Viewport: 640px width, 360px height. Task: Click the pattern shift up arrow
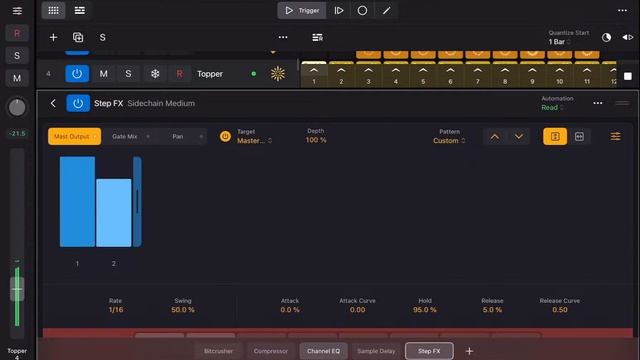click(495, 136)
